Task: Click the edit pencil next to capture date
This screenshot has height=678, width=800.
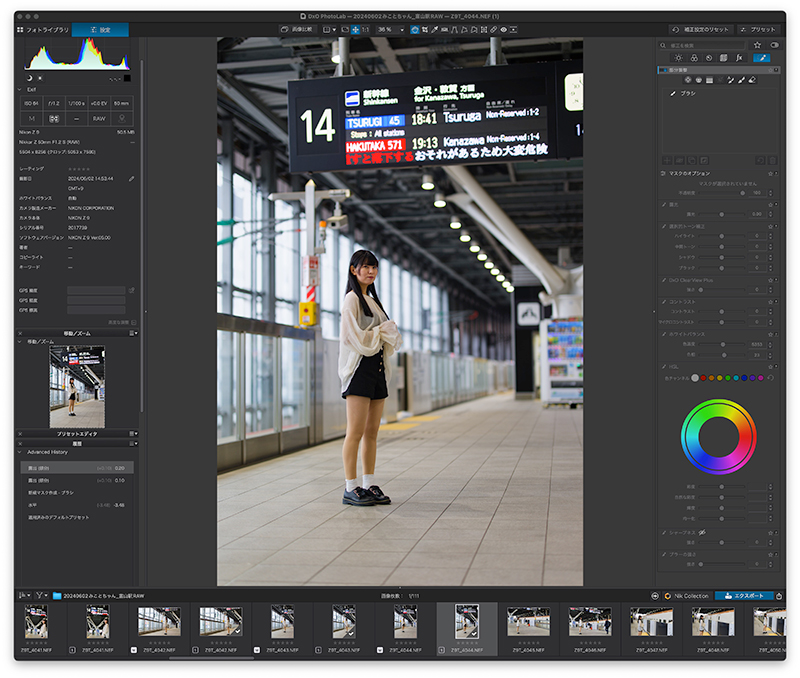Action: 131,179
